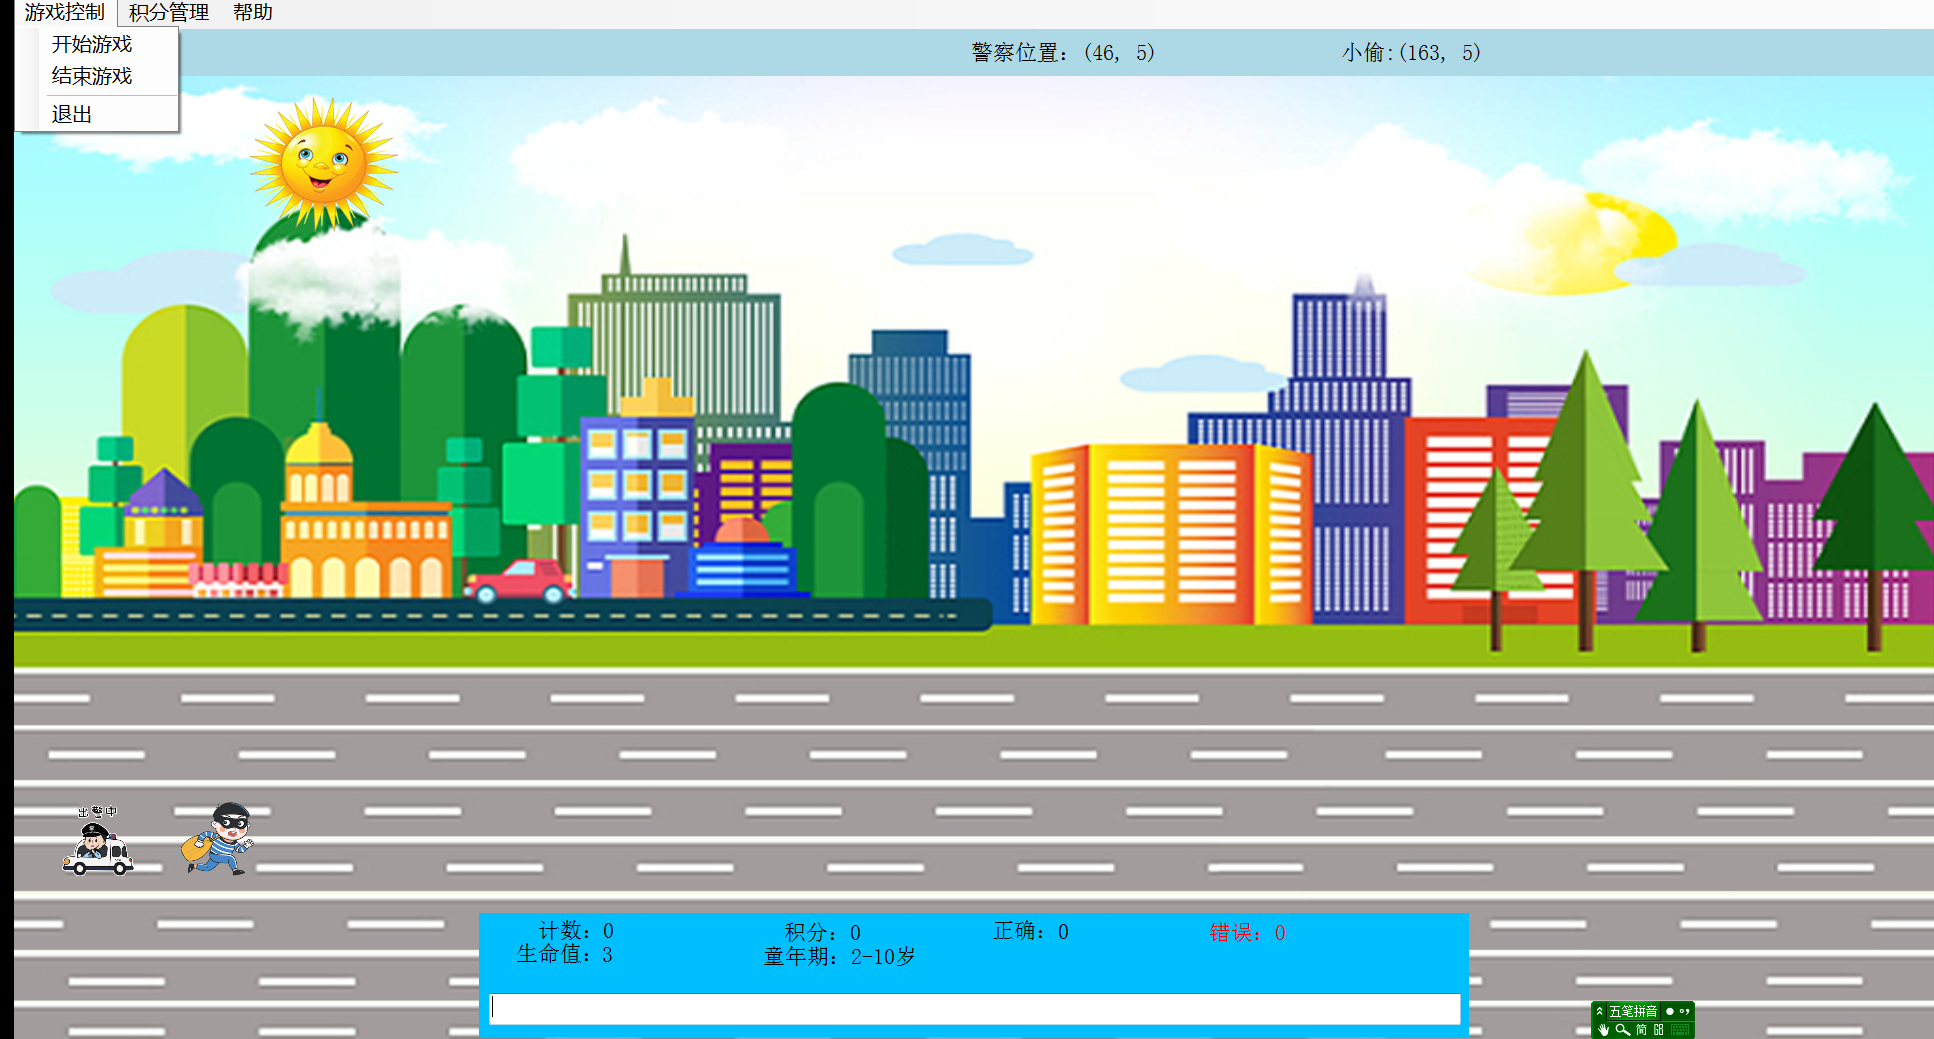Open the 积分管理 menu
1934x1039 pixels.
169,12
